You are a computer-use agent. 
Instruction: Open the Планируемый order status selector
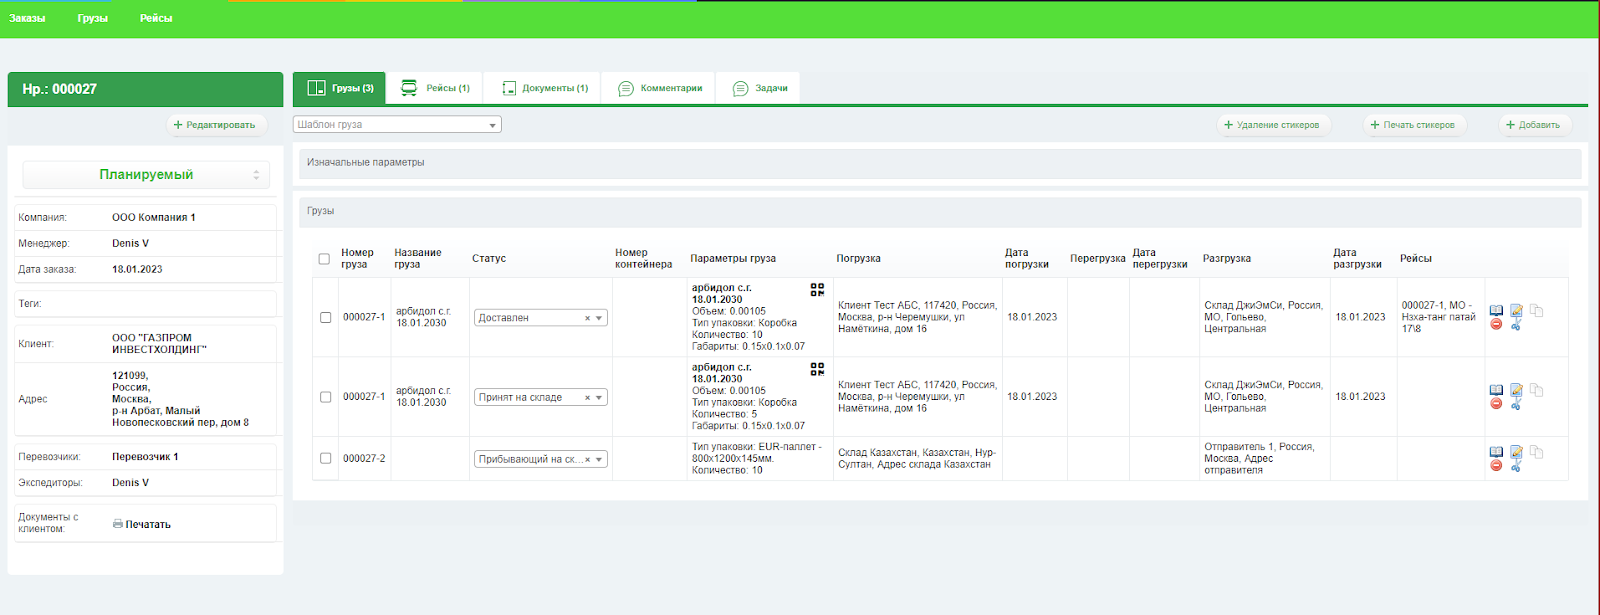coord(146,175)
